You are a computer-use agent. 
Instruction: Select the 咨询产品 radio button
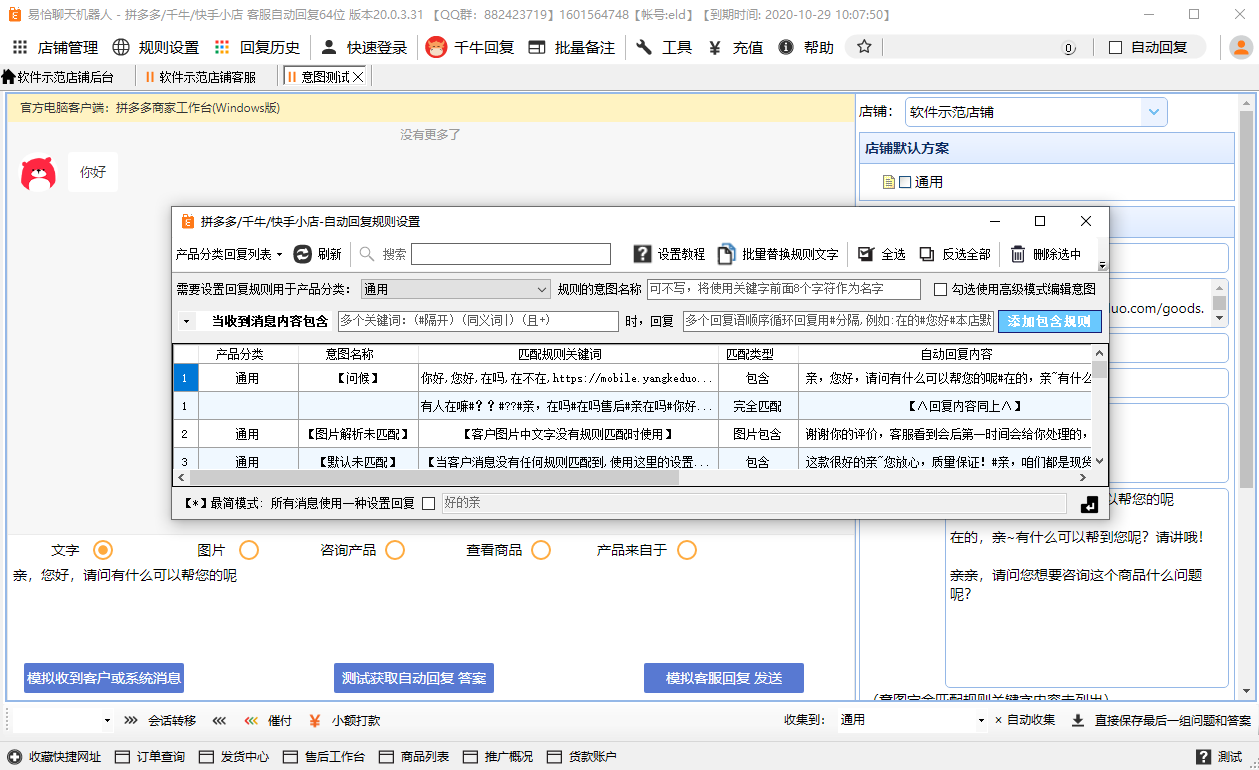tap(395, 550)
